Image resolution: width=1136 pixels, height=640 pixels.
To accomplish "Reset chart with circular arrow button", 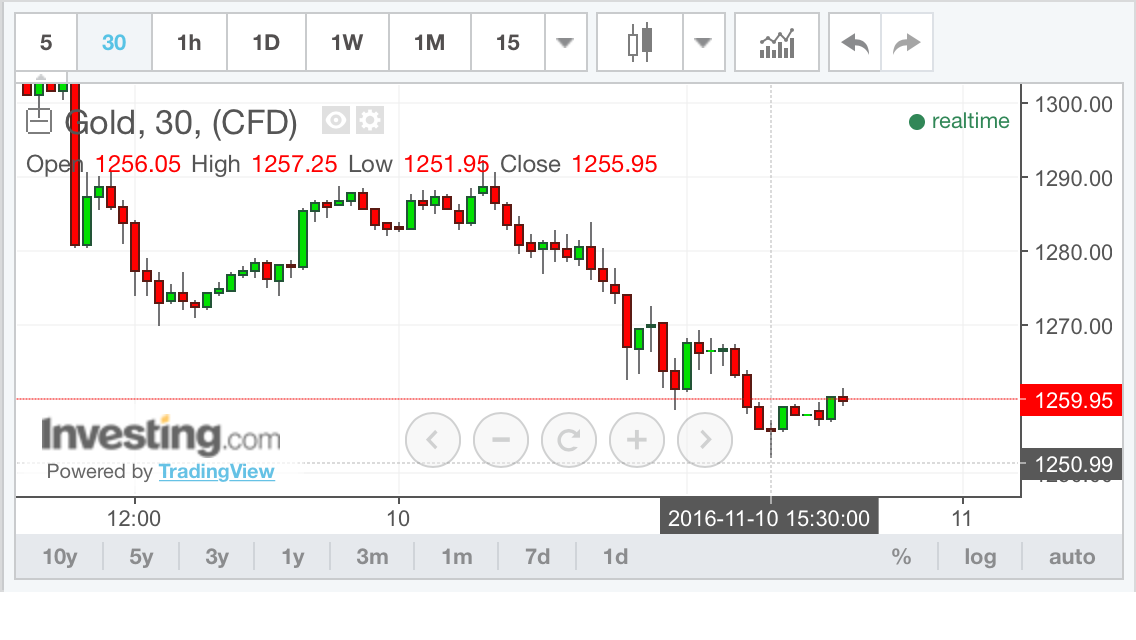I will pyautogui.click(x=569, y=439).
